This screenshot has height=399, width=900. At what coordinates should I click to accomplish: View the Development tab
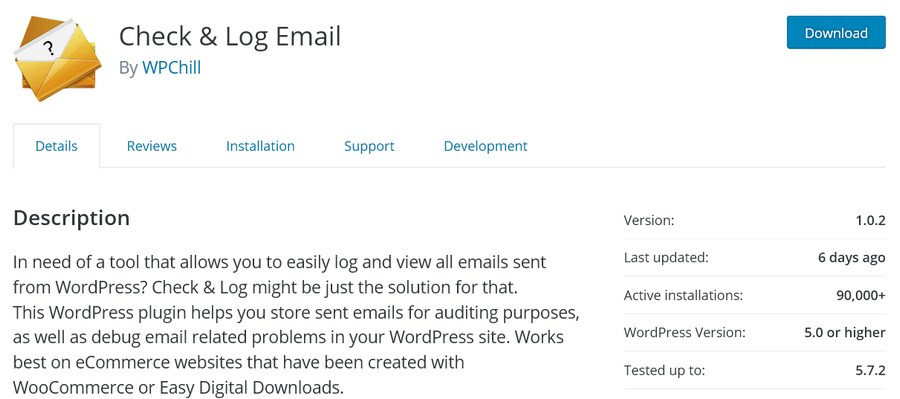[486, 146]
